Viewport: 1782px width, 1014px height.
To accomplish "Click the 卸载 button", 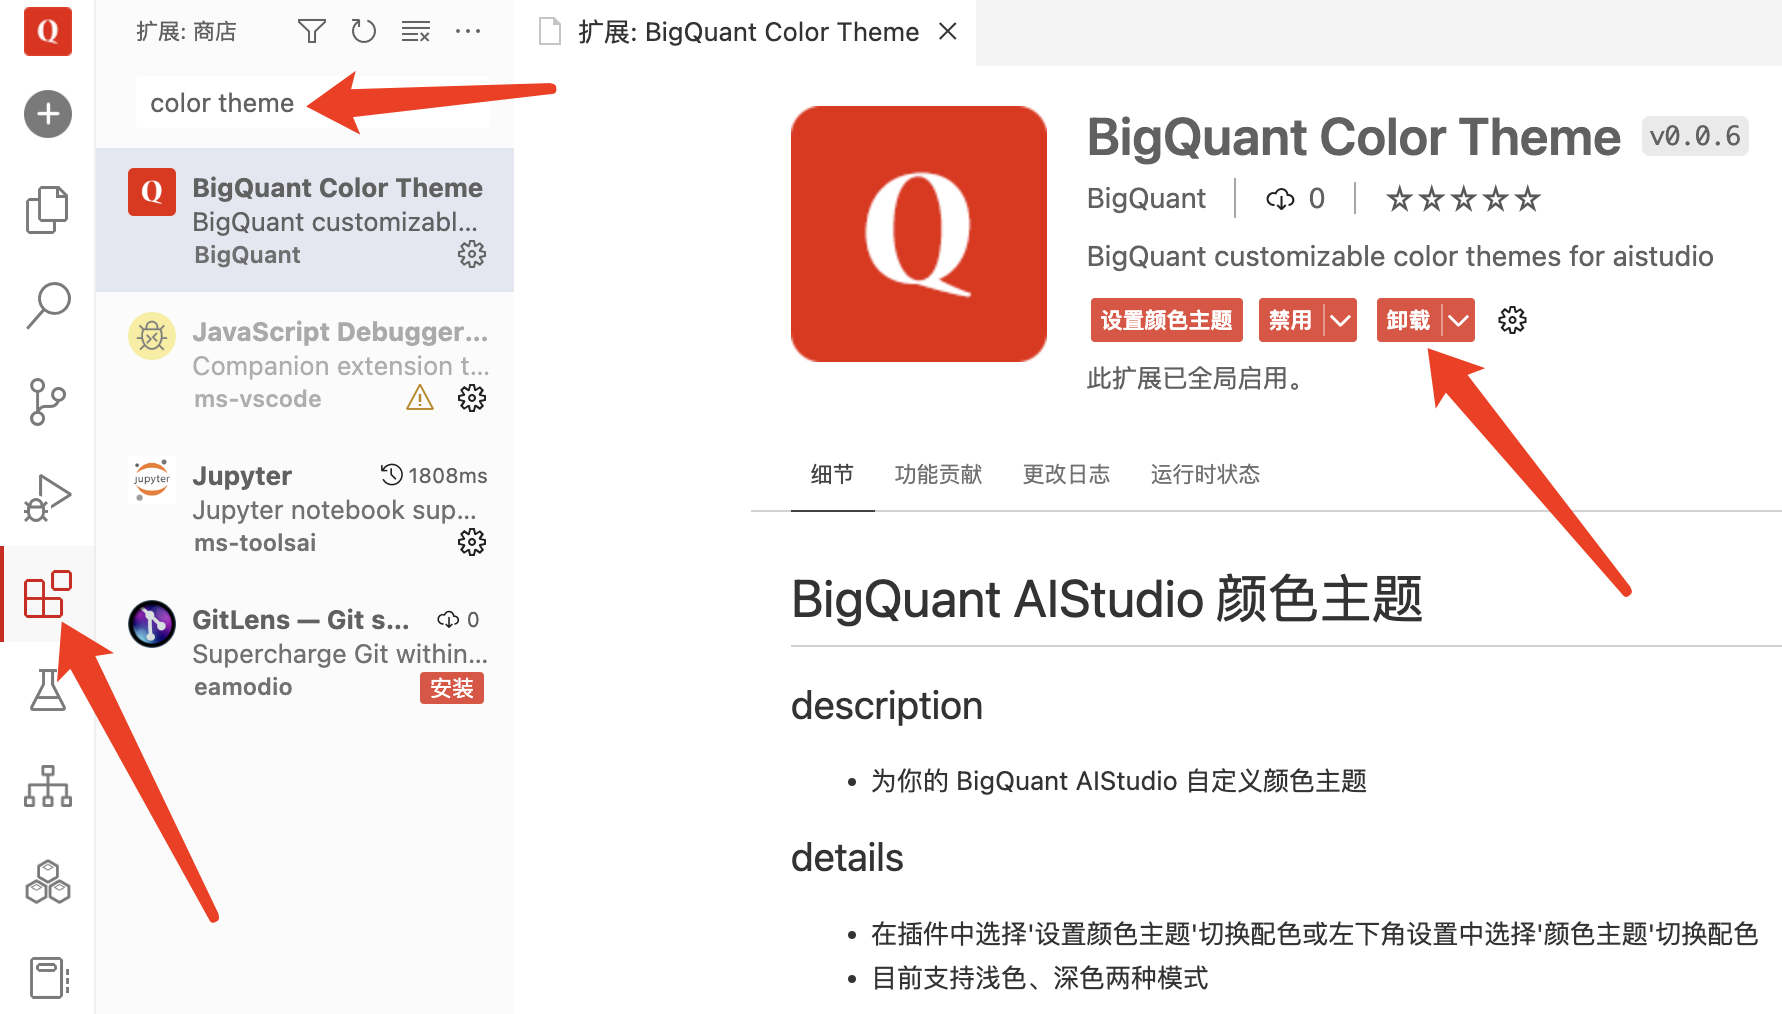I will tap(1408, 320).
